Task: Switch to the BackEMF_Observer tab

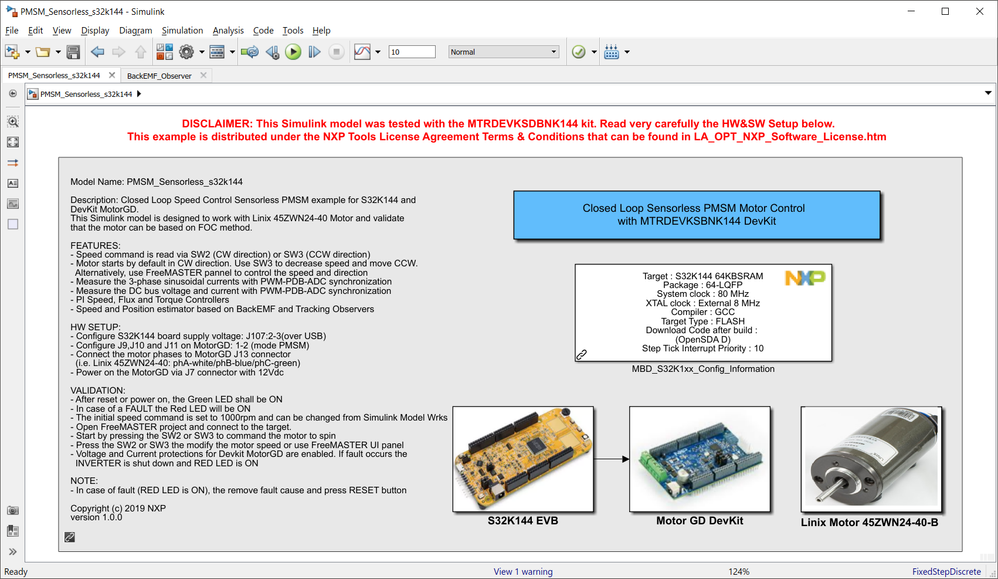Action: 159,76
